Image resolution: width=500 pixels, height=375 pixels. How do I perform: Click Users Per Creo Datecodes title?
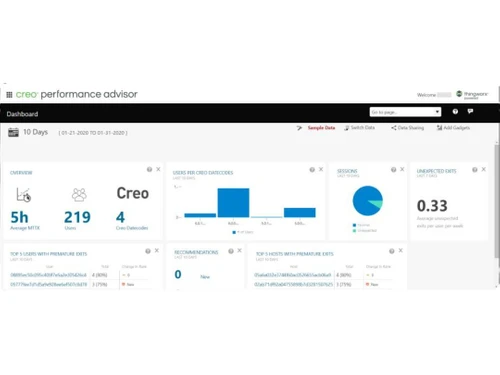[x=203, y=173]
